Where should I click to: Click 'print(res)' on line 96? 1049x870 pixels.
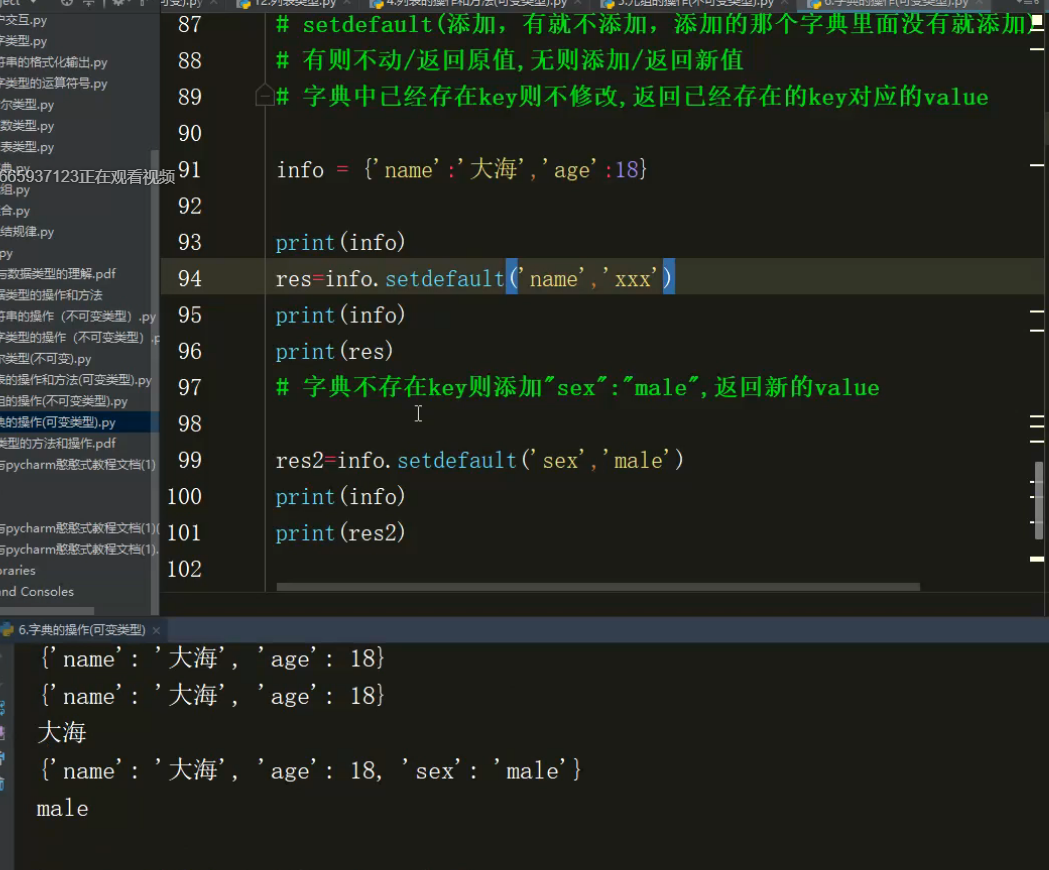click(x=335, y=351)
